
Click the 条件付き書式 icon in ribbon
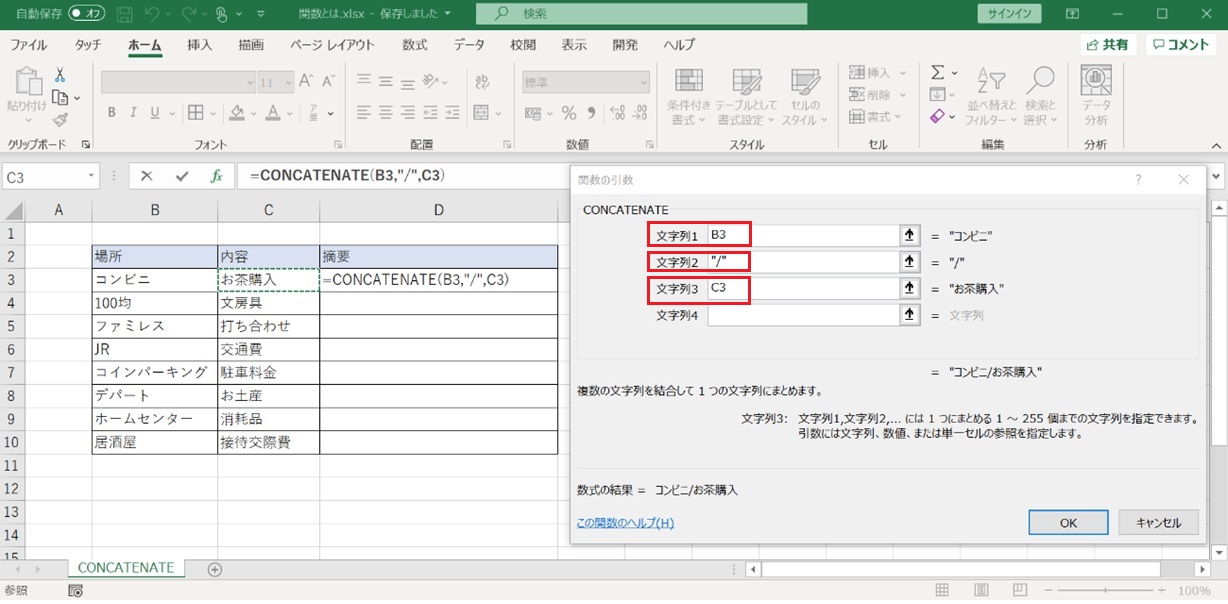[x=688, y=98]
